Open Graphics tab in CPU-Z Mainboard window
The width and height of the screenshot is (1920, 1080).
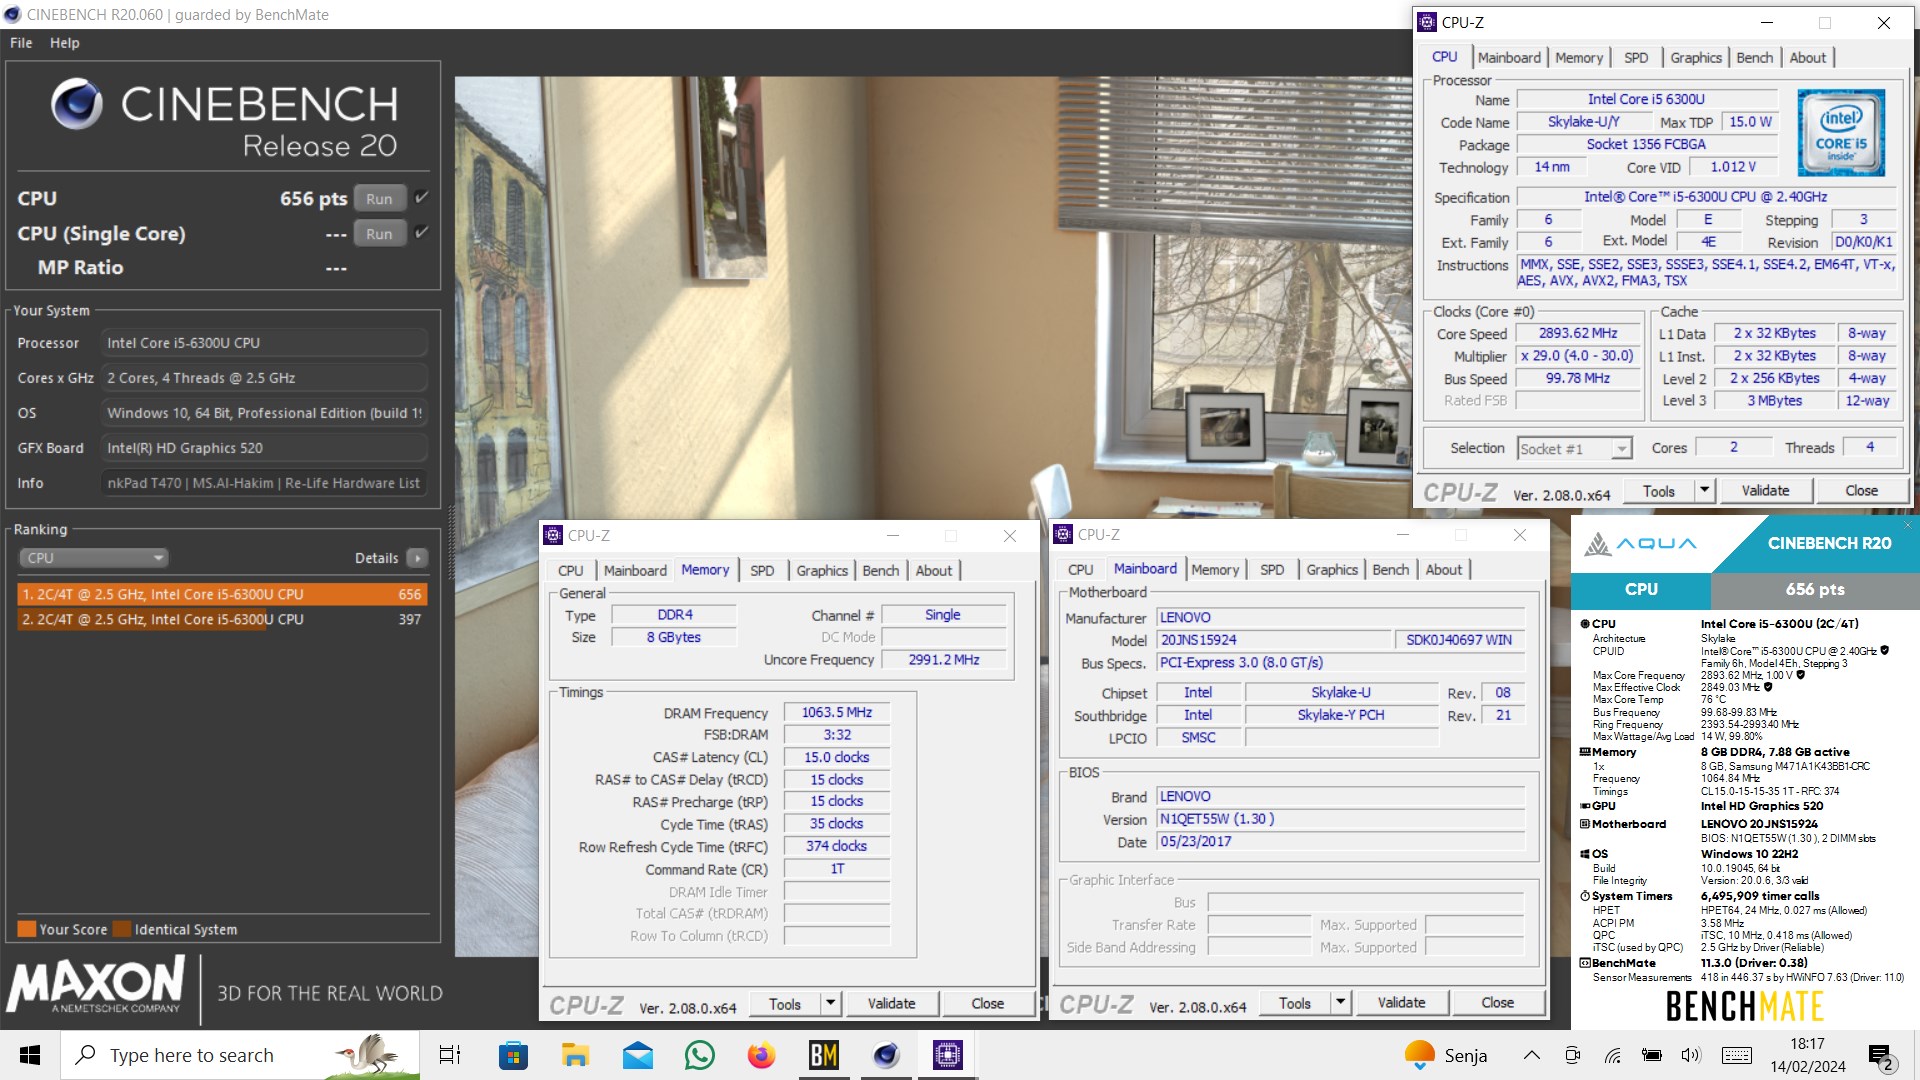[x=1332, y=569]
